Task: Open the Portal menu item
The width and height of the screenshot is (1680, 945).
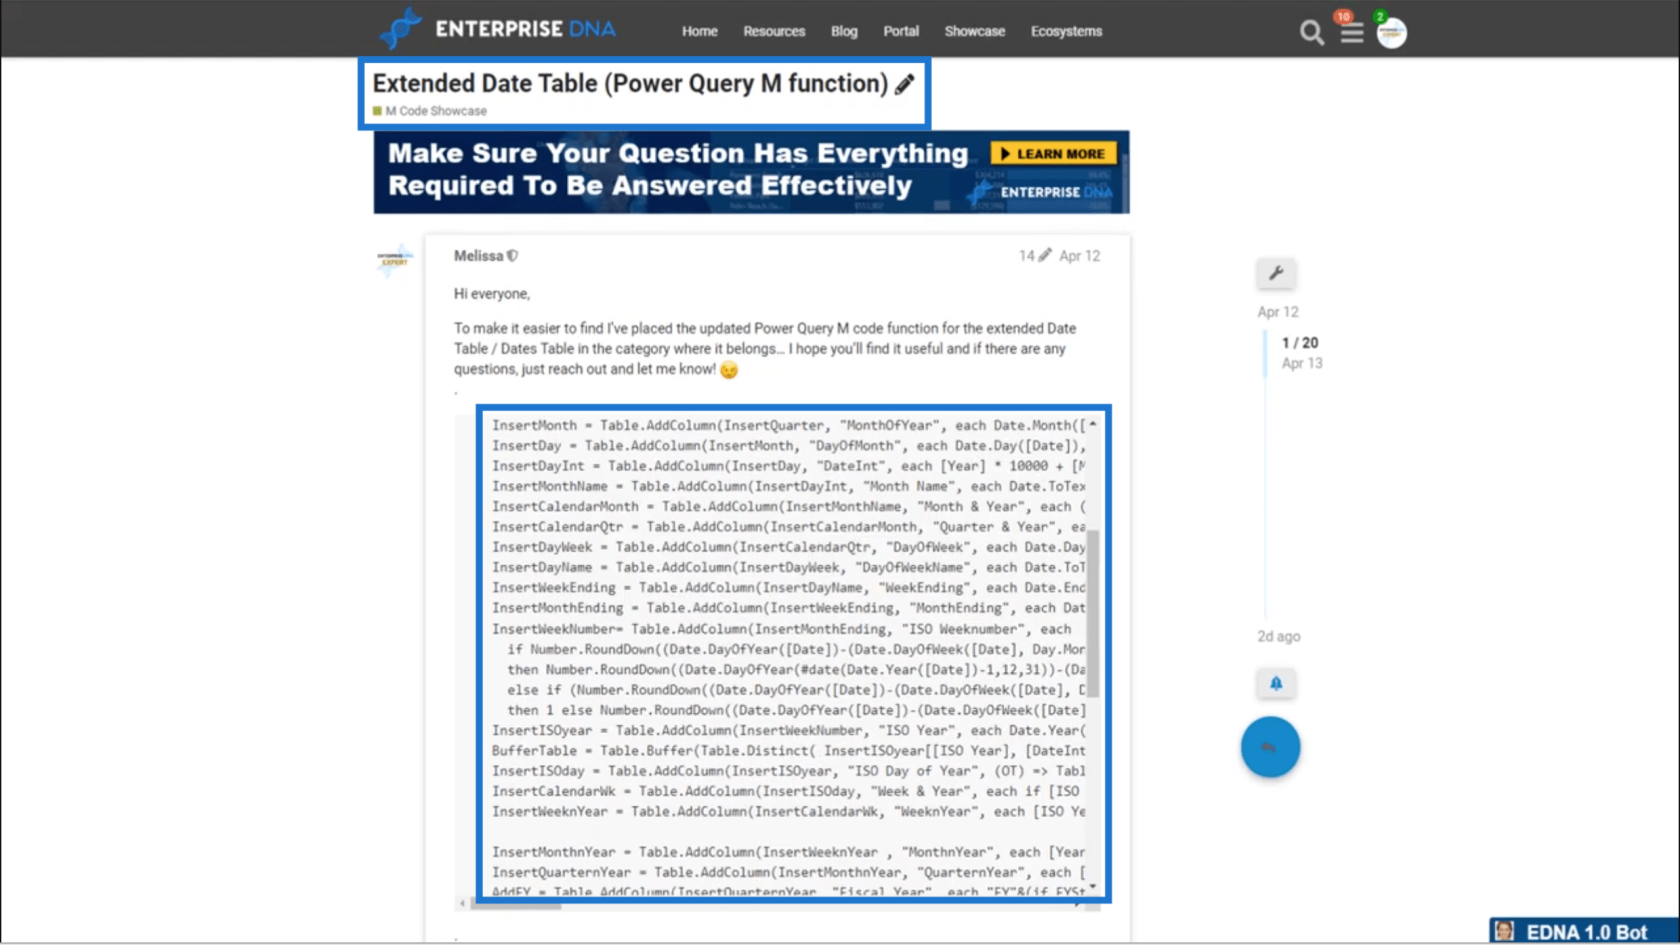Action: click(900, 31)
